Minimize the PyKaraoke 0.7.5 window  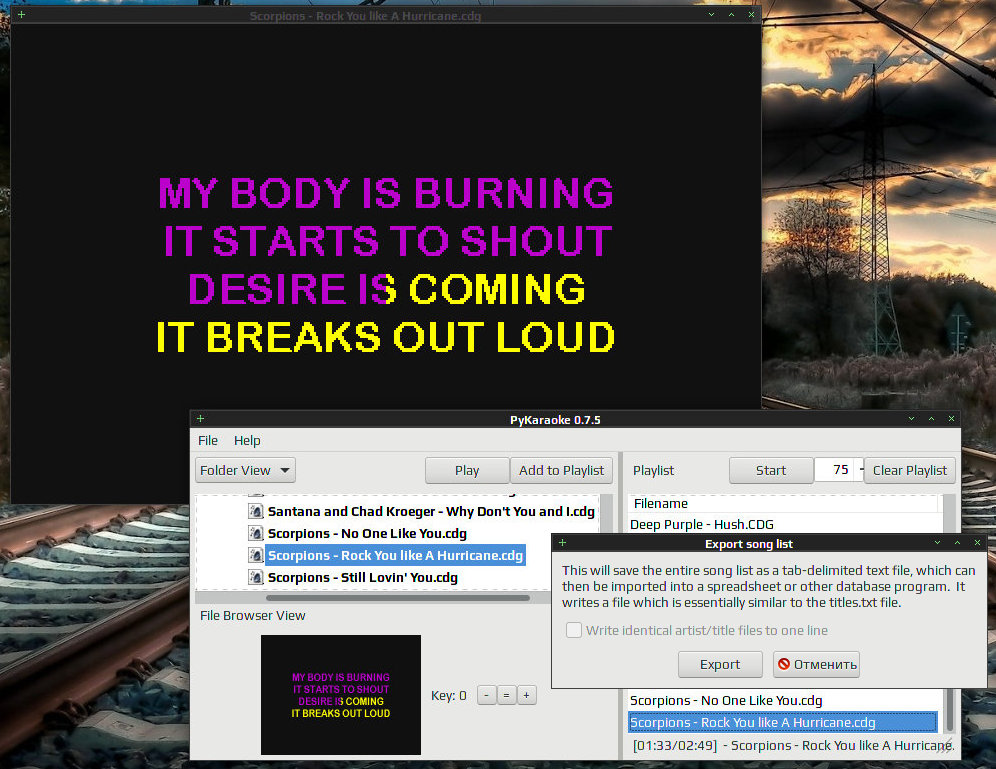[912, 418]
